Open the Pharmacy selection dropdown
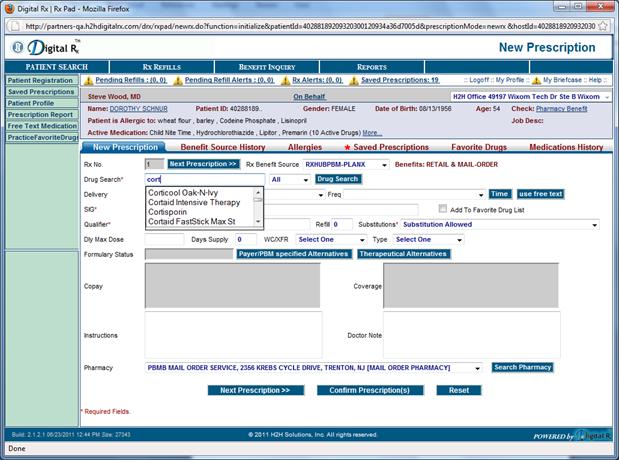 click(483, 367)
